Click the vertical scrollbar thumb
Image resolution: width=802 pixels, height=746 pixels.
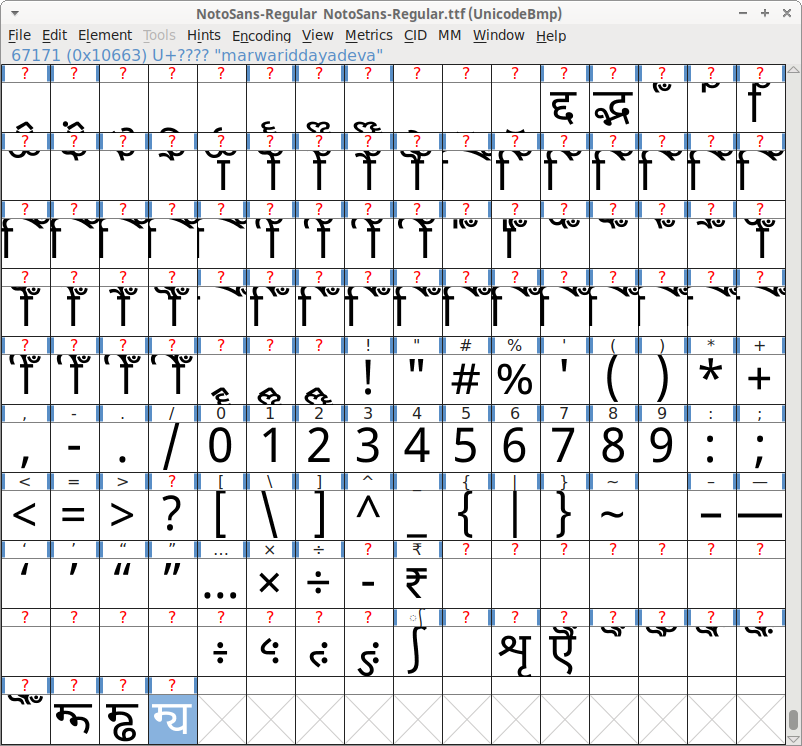794,720
